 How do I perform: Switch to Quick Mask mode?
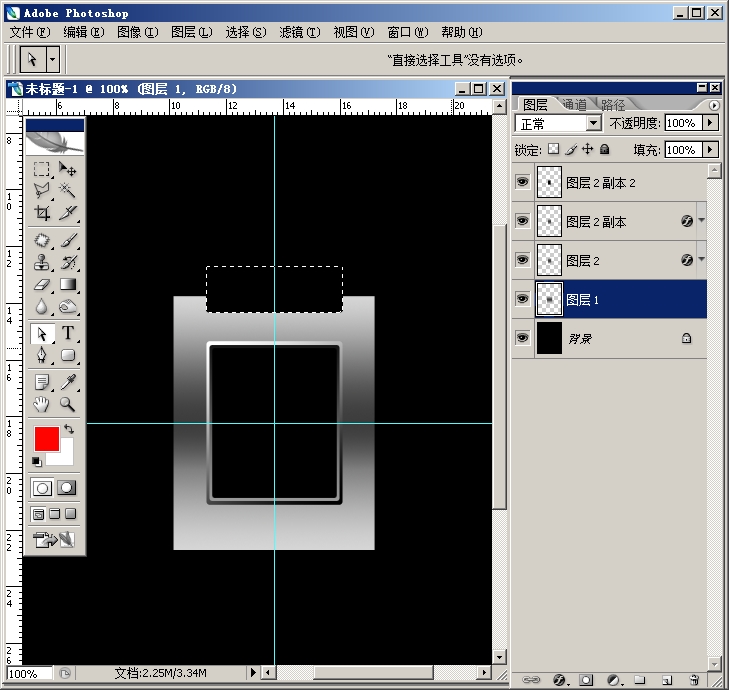tap(67, 488)
